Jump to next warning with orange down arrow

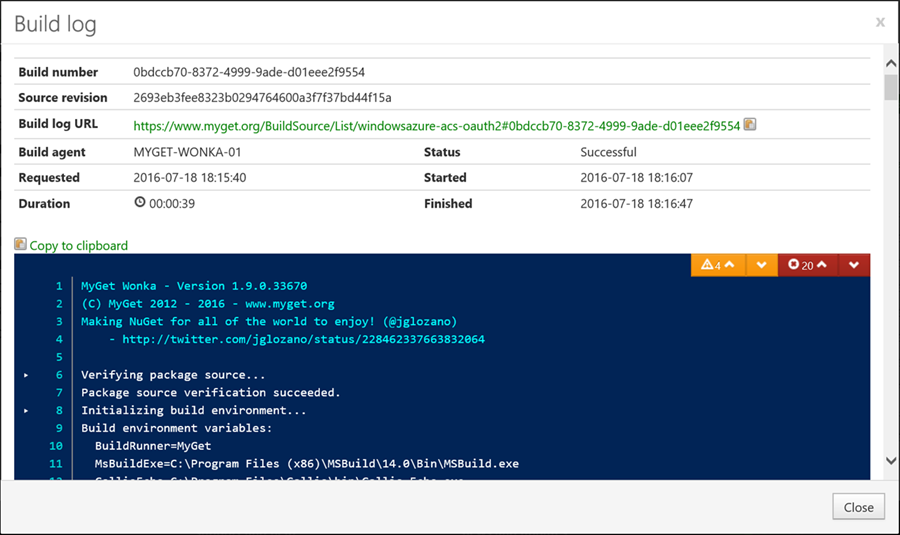762,265
